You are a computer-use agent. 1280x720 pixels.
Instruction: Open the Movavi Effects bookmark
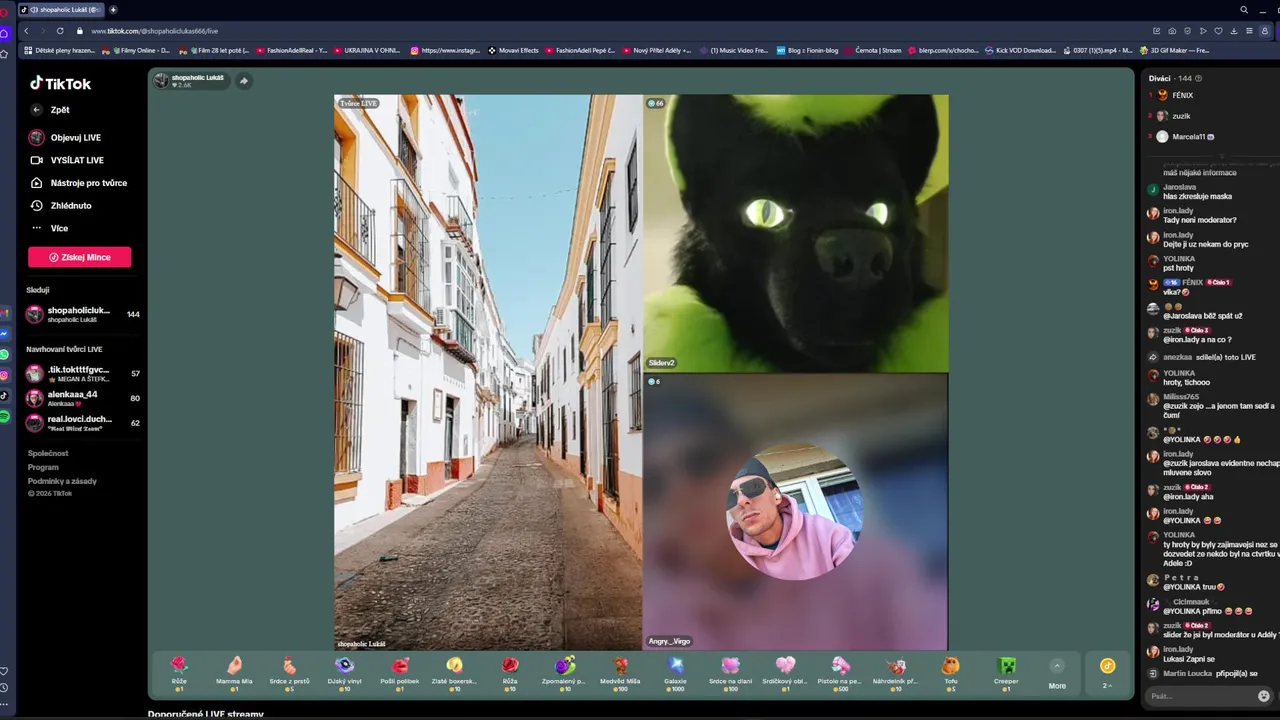pos(514,50)
